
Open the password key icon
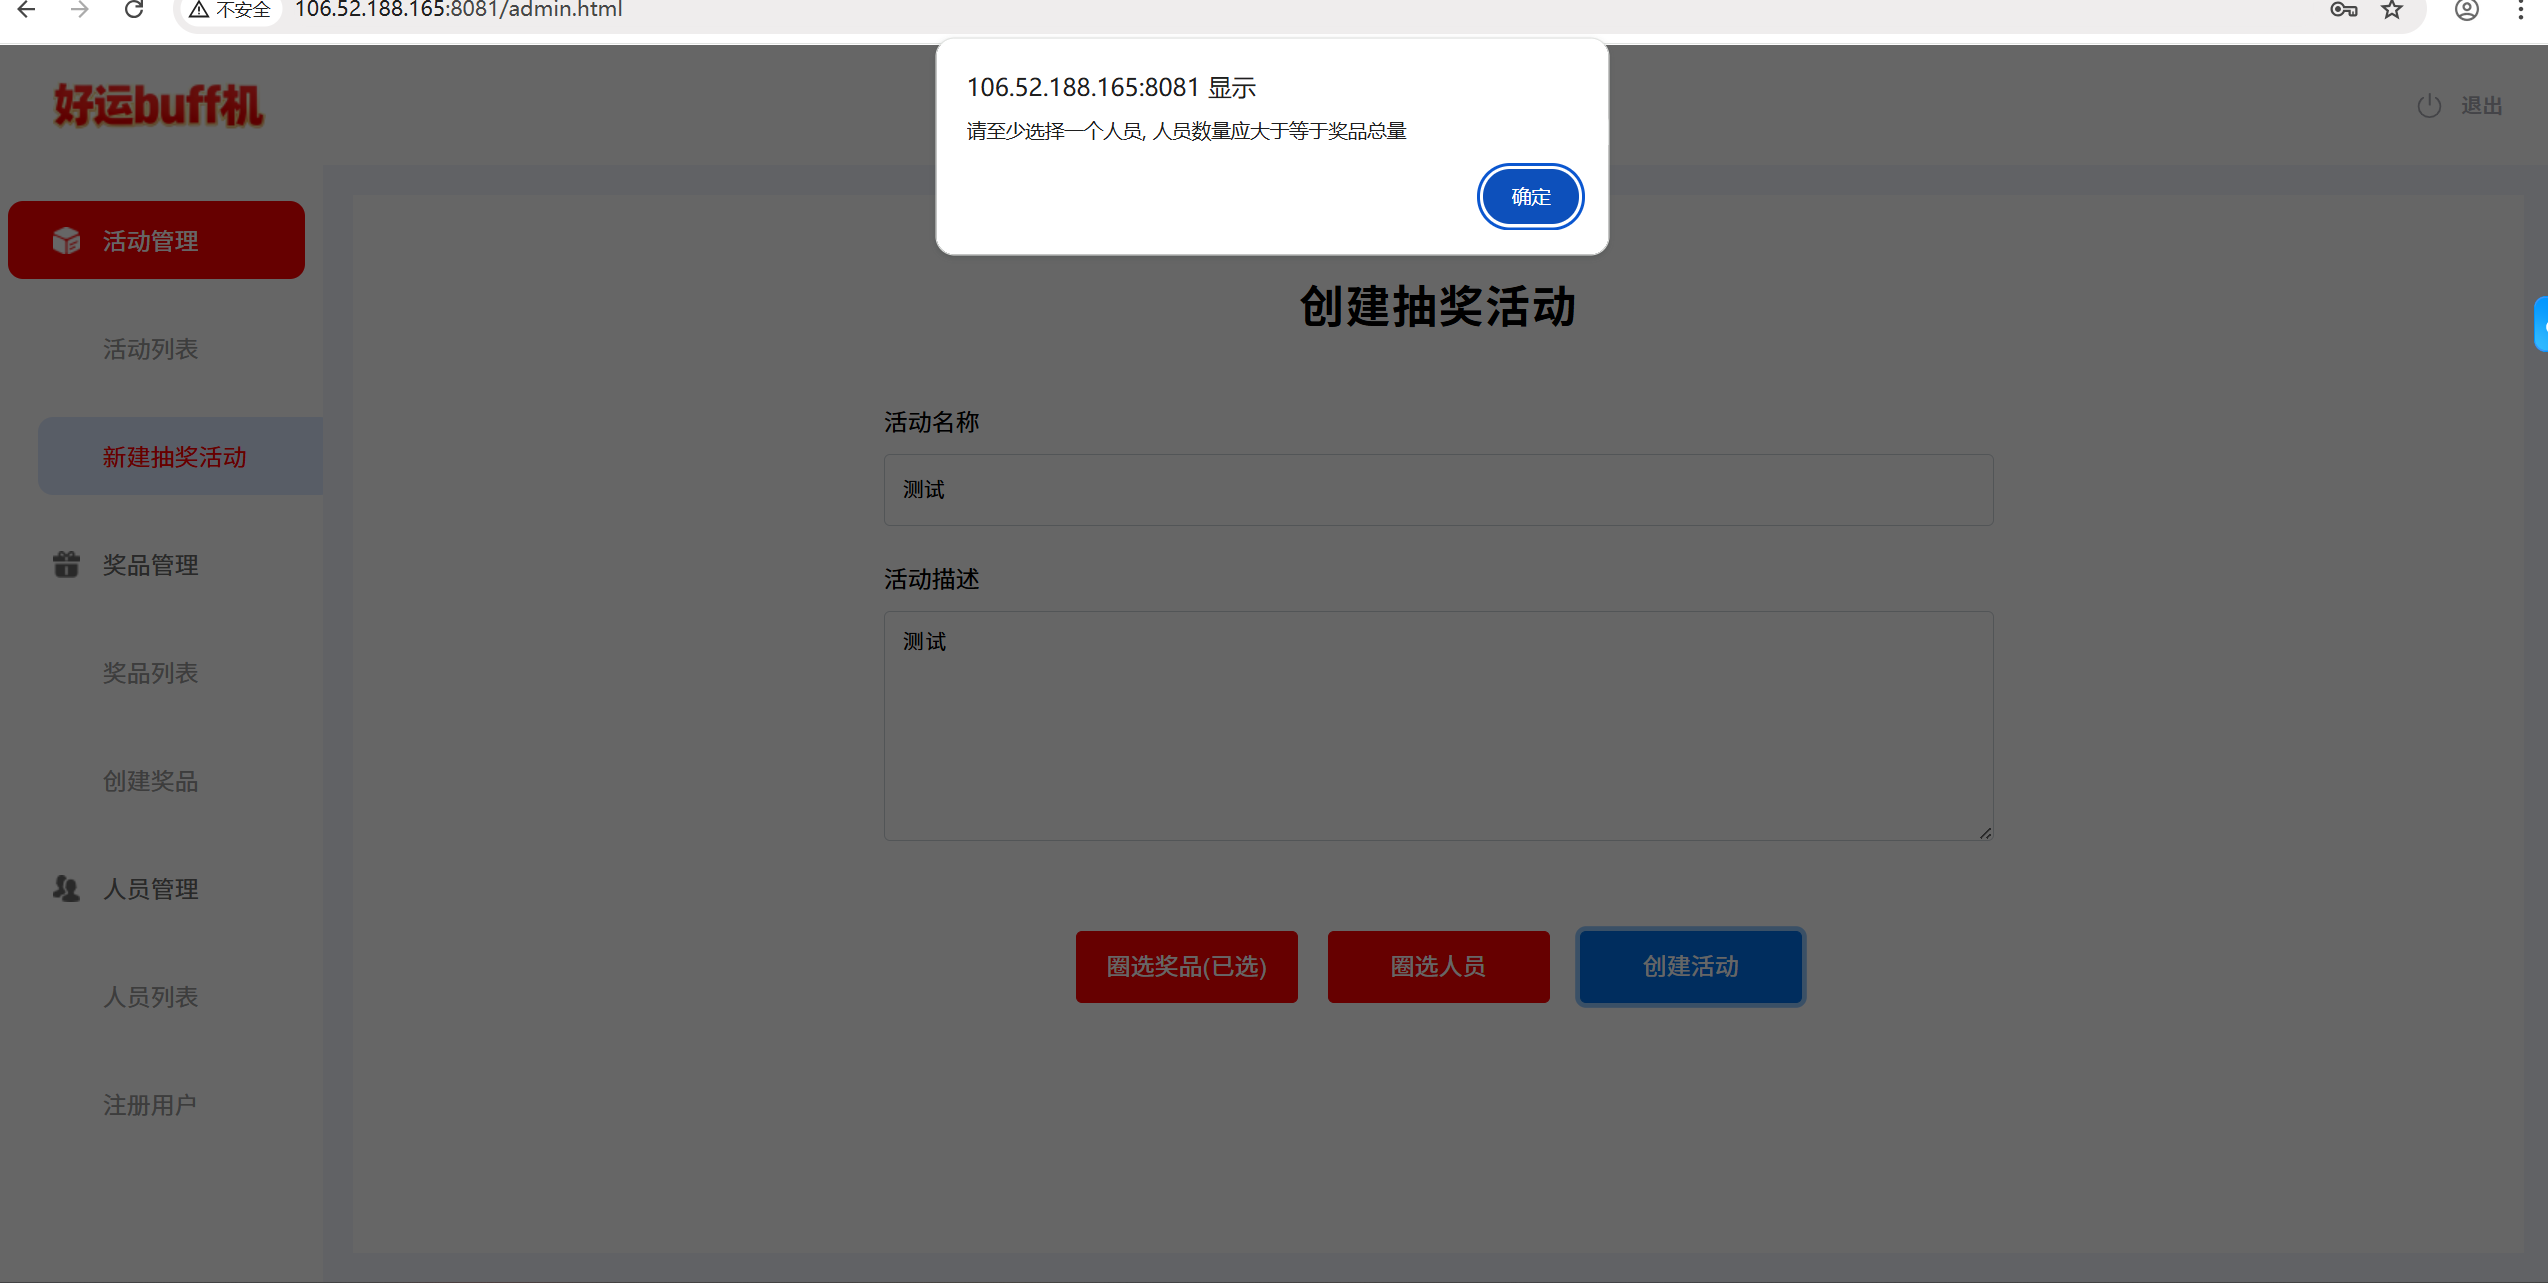[x=2343, y=10]
